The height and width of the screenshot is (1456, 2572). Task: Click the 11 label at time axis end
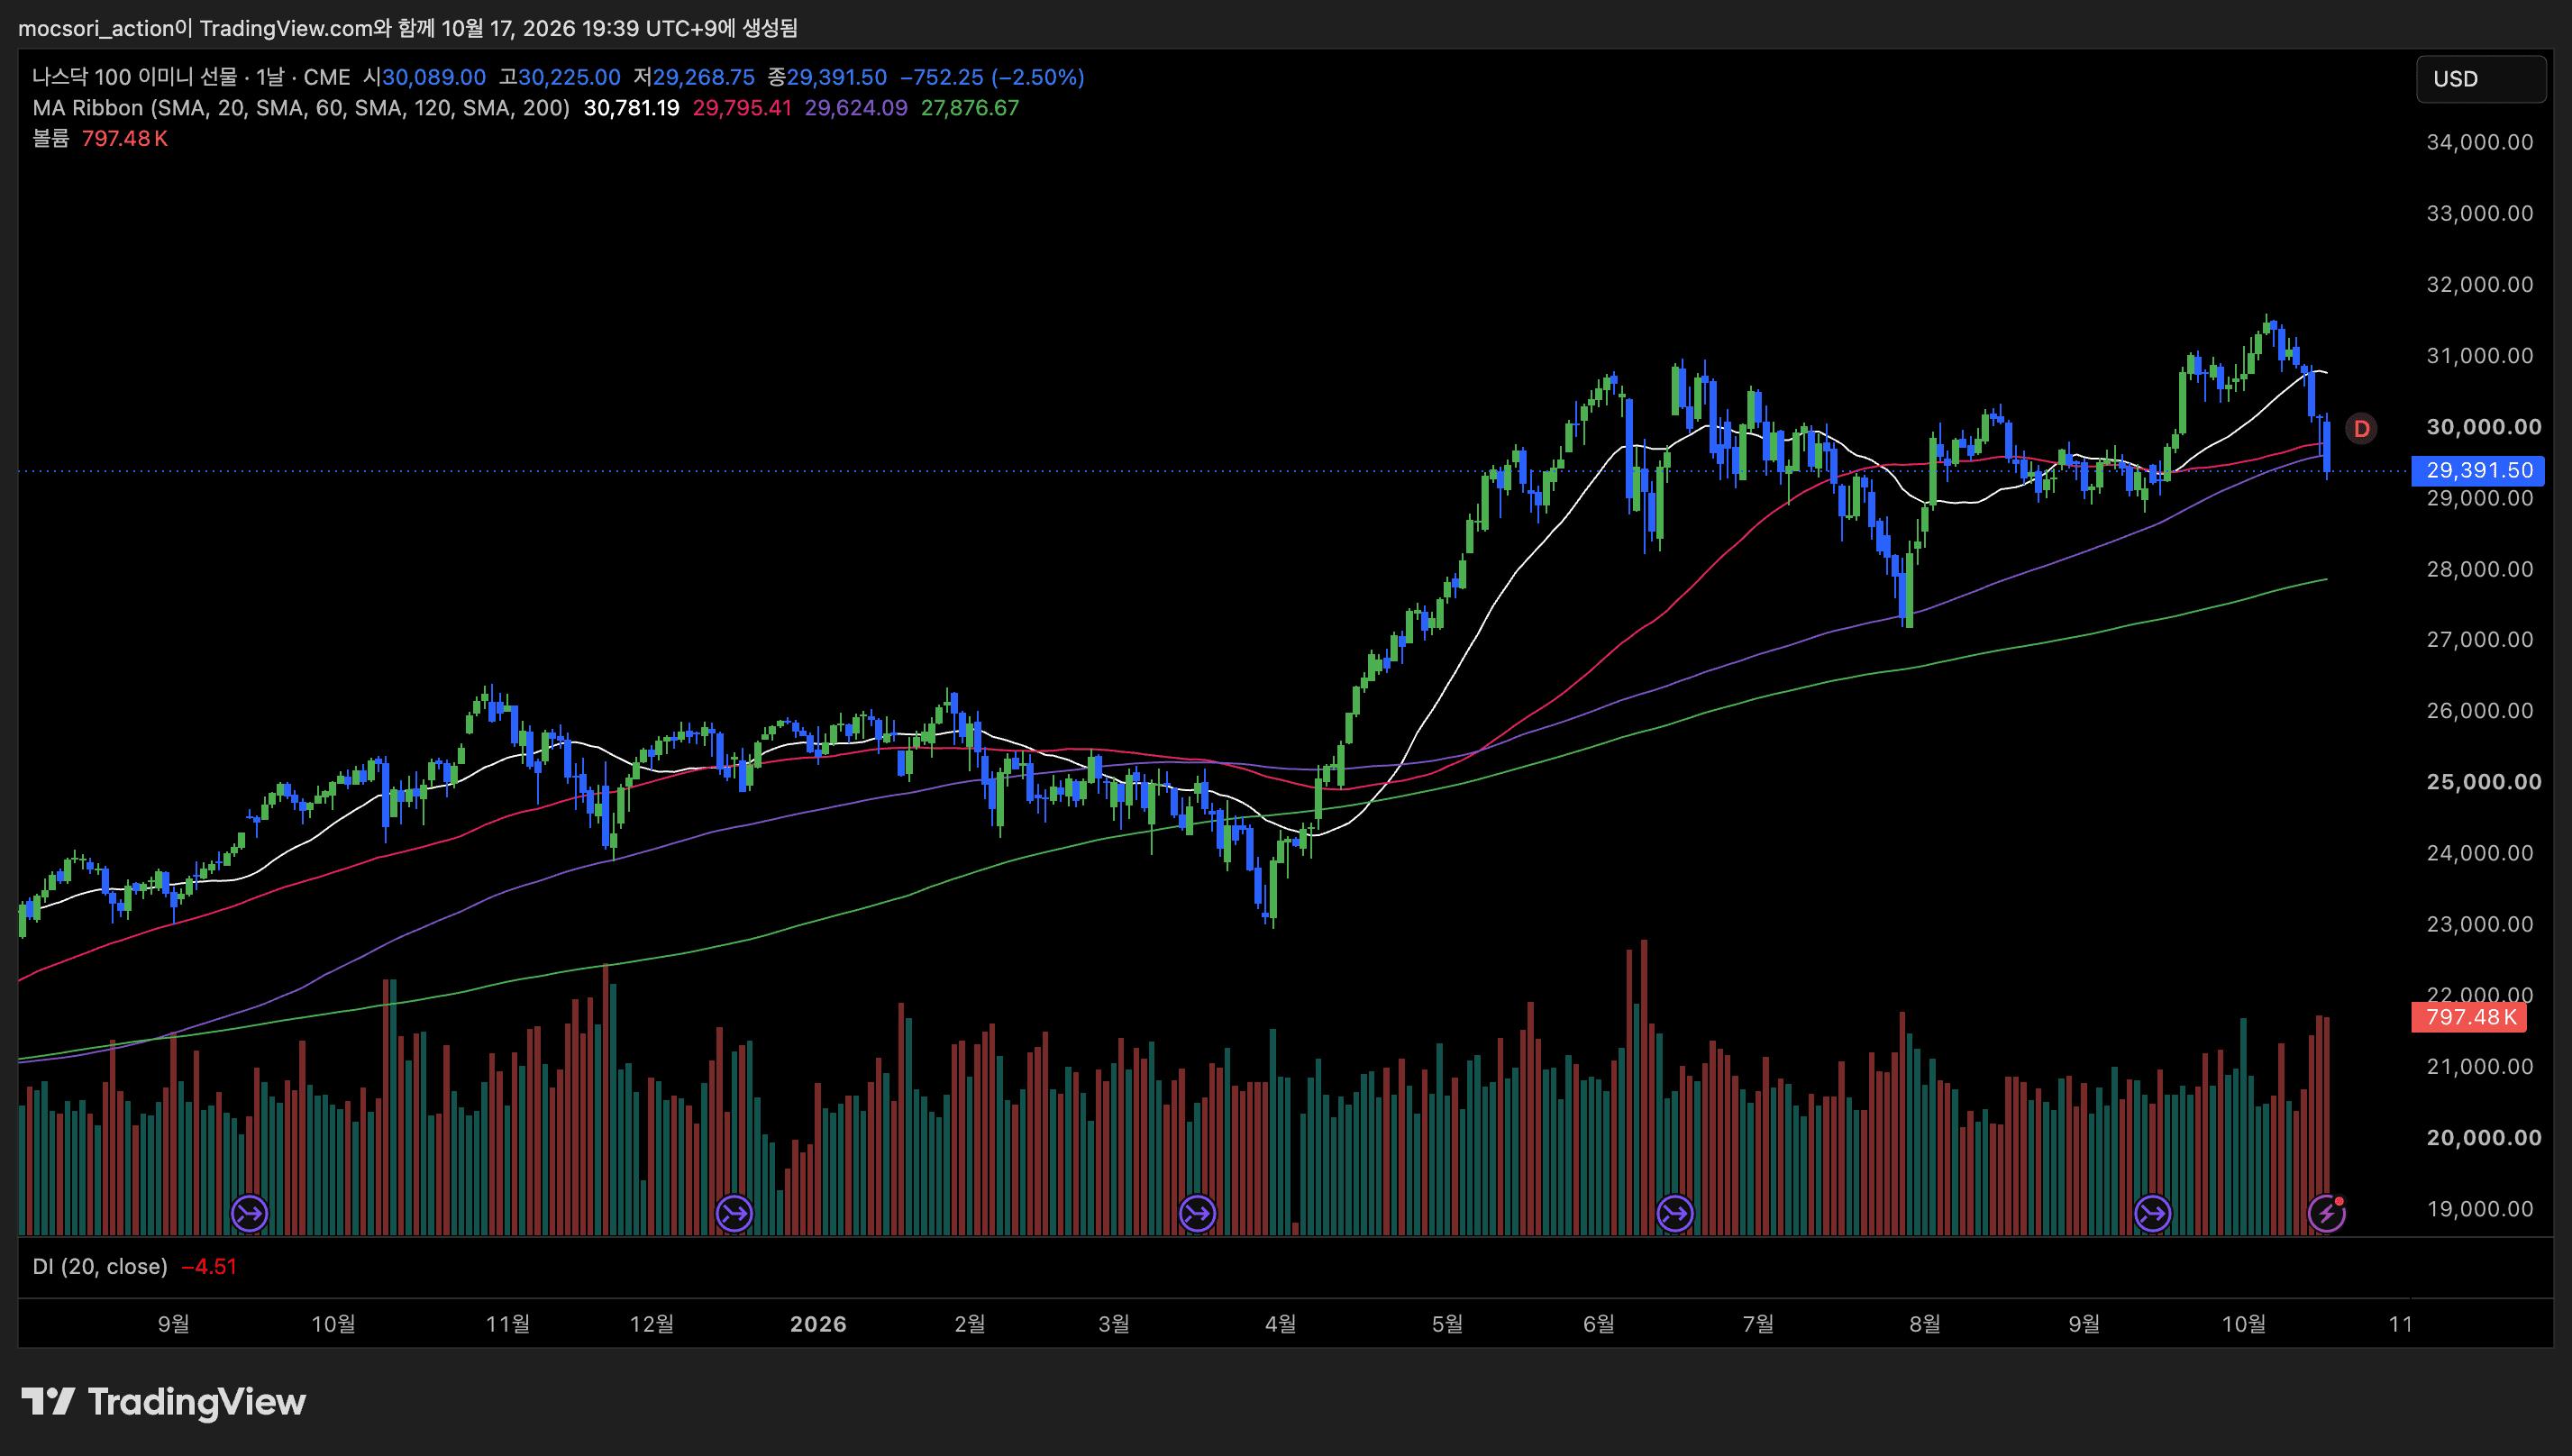click(2400, 1324)
